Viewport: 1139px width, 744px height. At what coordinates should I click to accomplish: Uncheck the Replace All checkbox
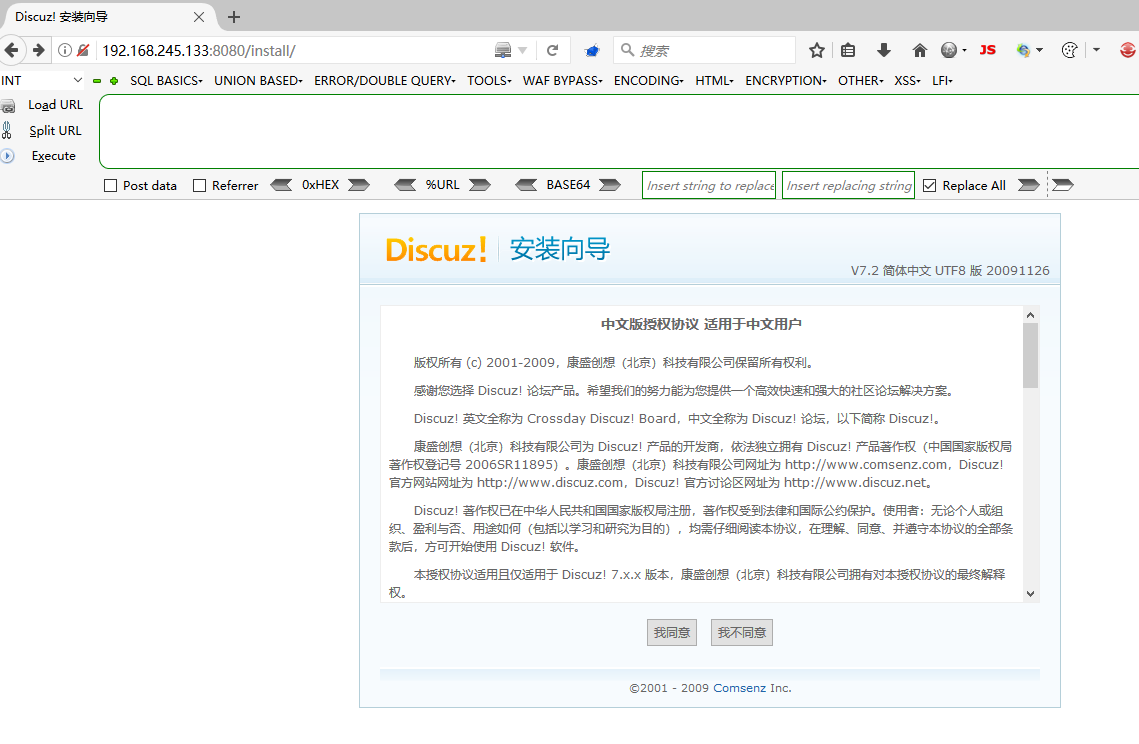pos(929,185)
